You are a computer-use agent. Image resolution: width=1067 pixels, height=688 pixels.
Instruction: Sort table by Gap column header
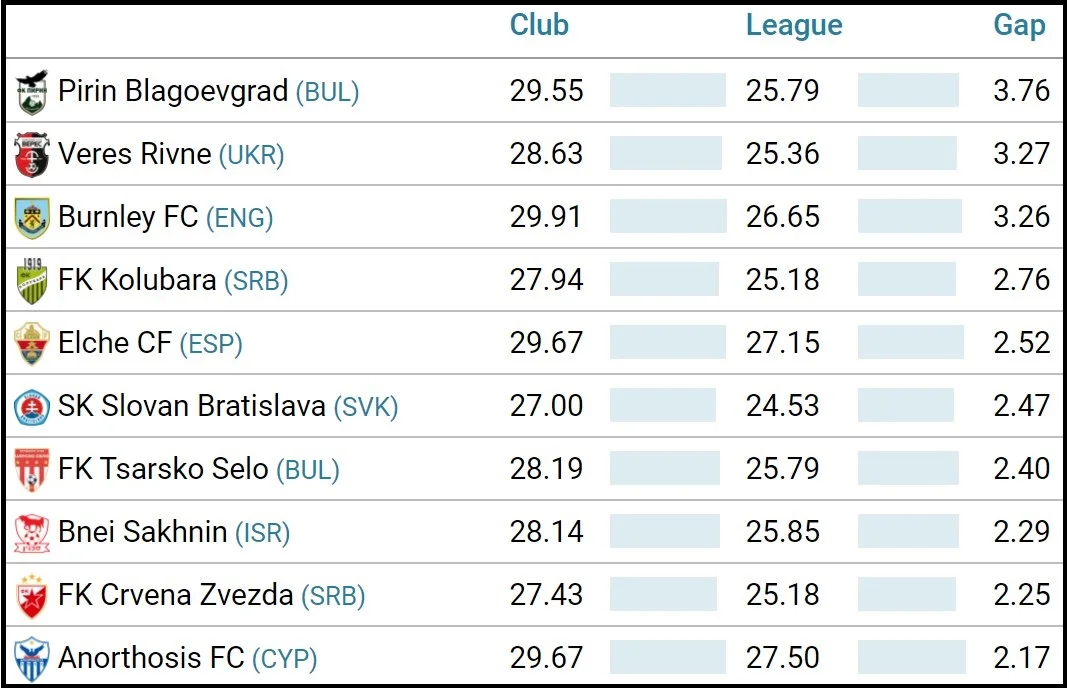(1019, 25)
